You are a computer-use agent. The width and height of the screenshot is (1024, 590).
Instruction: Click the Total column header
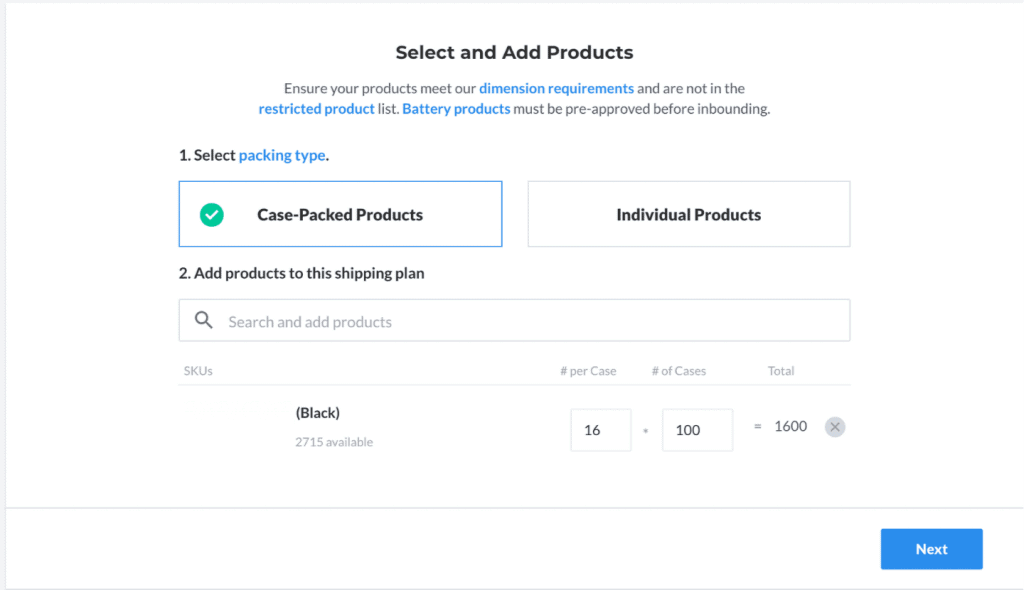780,370
